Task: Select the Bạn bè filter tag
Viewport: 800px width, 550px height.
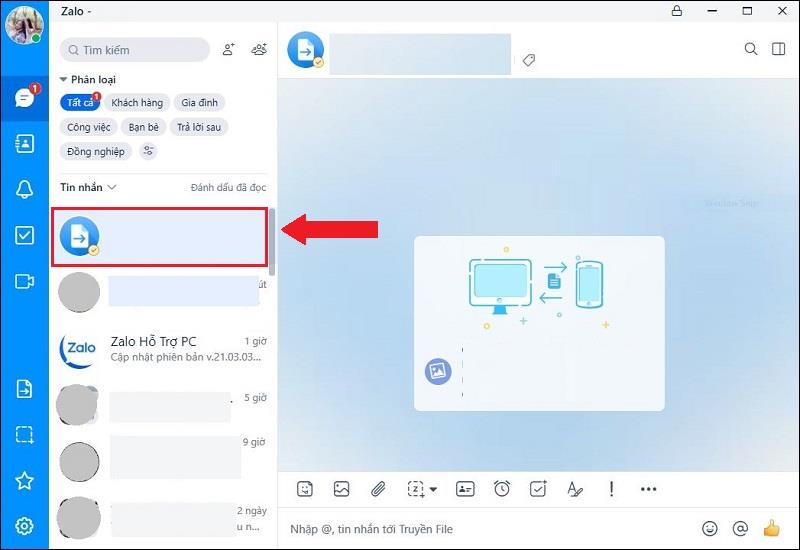Action: click(x=143, y=127)
